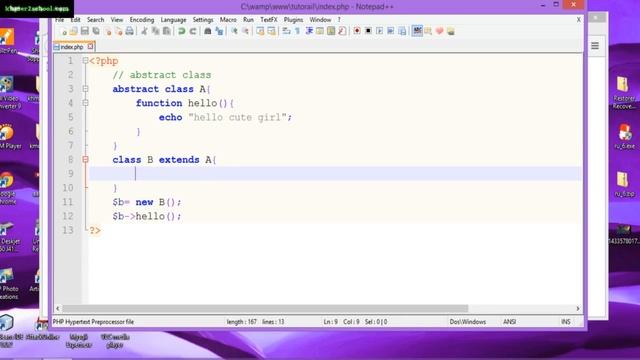Click the Paste toolbar icon

[167, 31]
